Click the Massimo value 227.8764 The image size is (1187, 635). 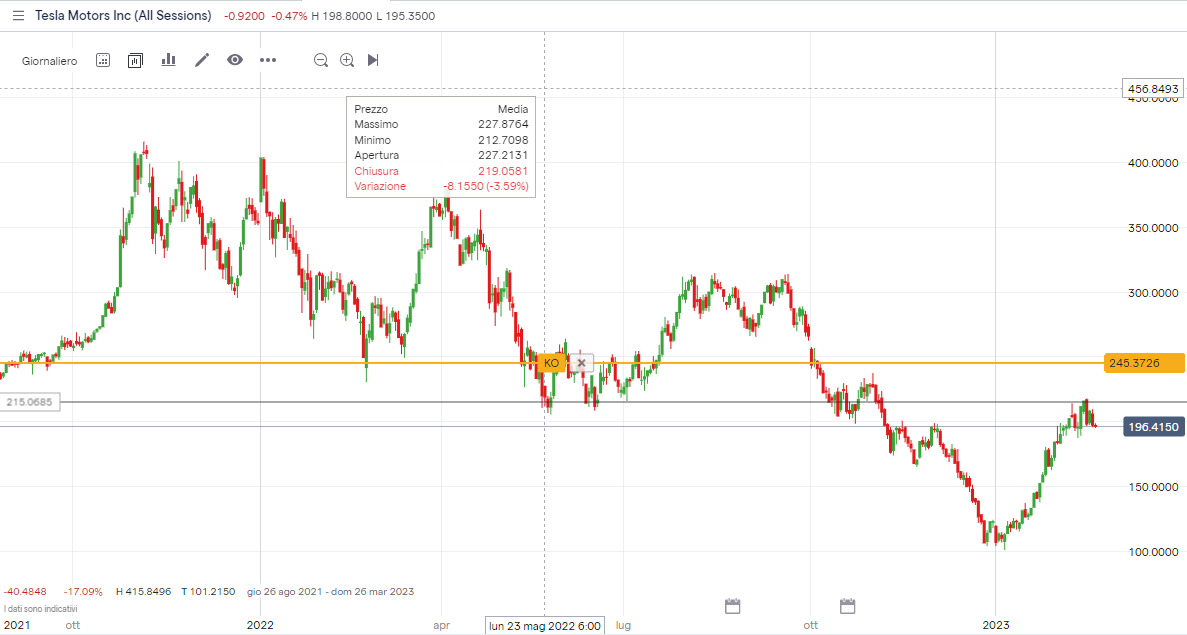pyautogui.click(x=503, y=124)
